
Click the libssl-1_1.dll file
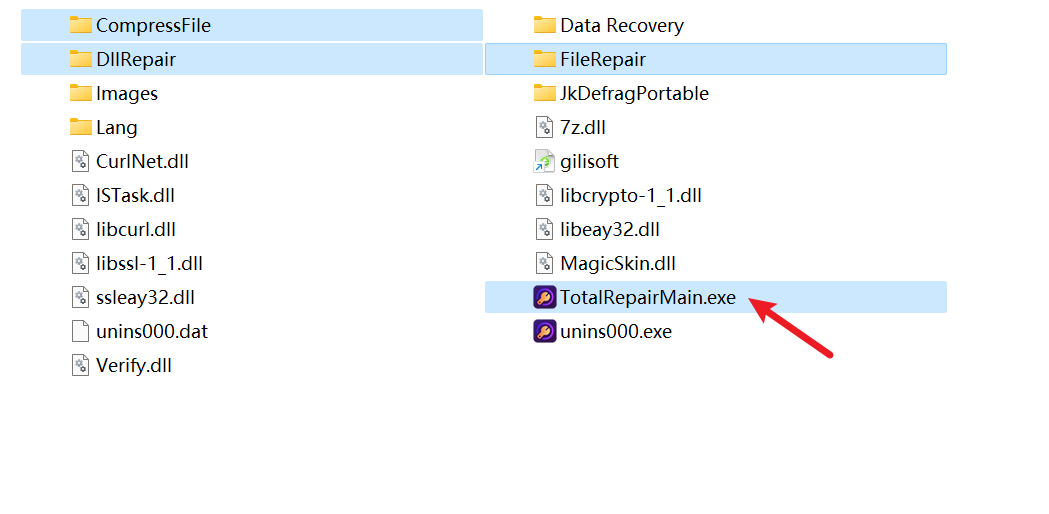pyautogui.click(x=252, y=263)
